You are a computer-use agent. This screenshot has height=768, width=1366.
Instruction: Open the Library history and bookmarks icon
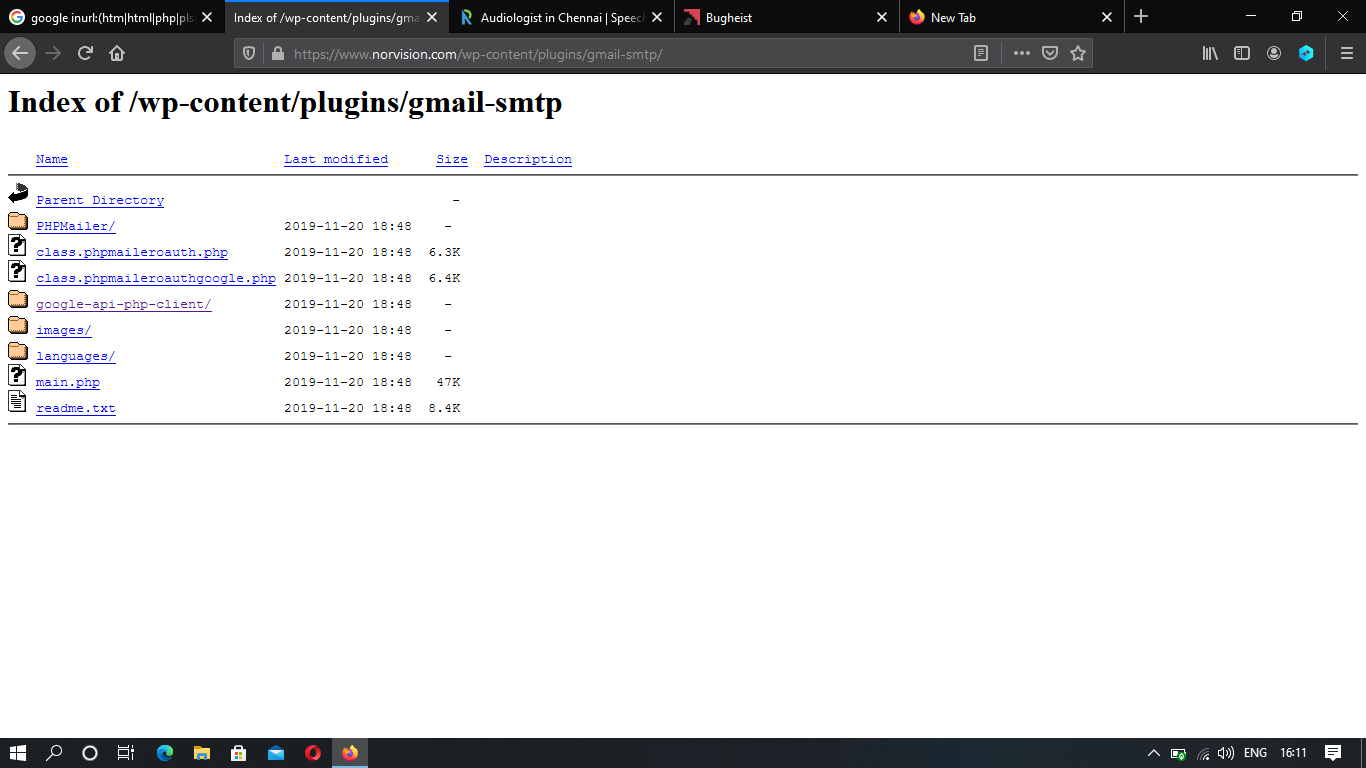point(1210,54)
